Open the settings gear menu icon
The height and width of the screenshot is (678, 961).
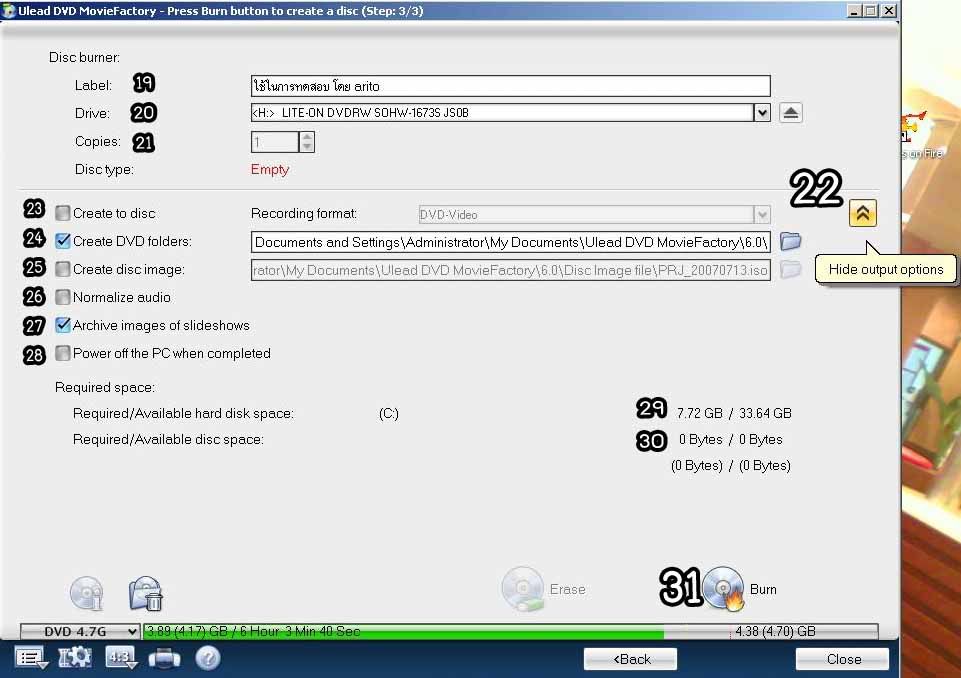click(x=75, y=658)
